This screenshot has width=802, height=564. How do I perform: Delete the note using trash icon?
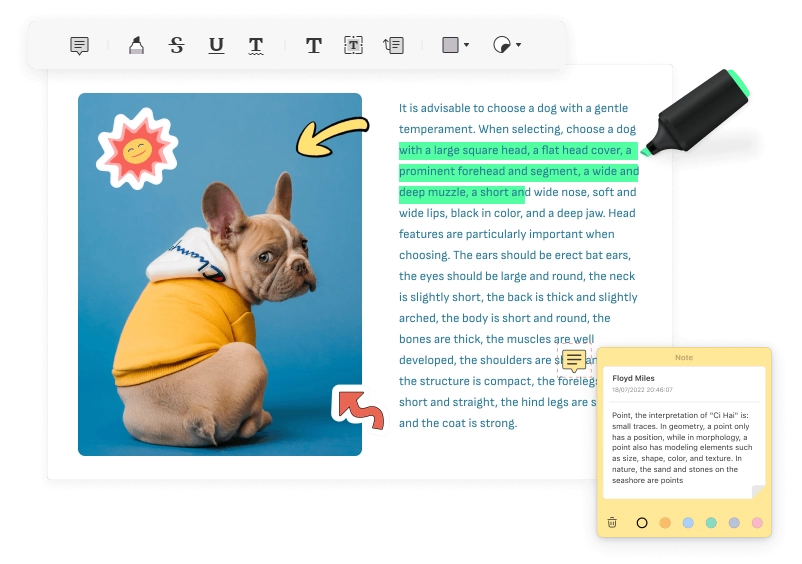[612, 522]
